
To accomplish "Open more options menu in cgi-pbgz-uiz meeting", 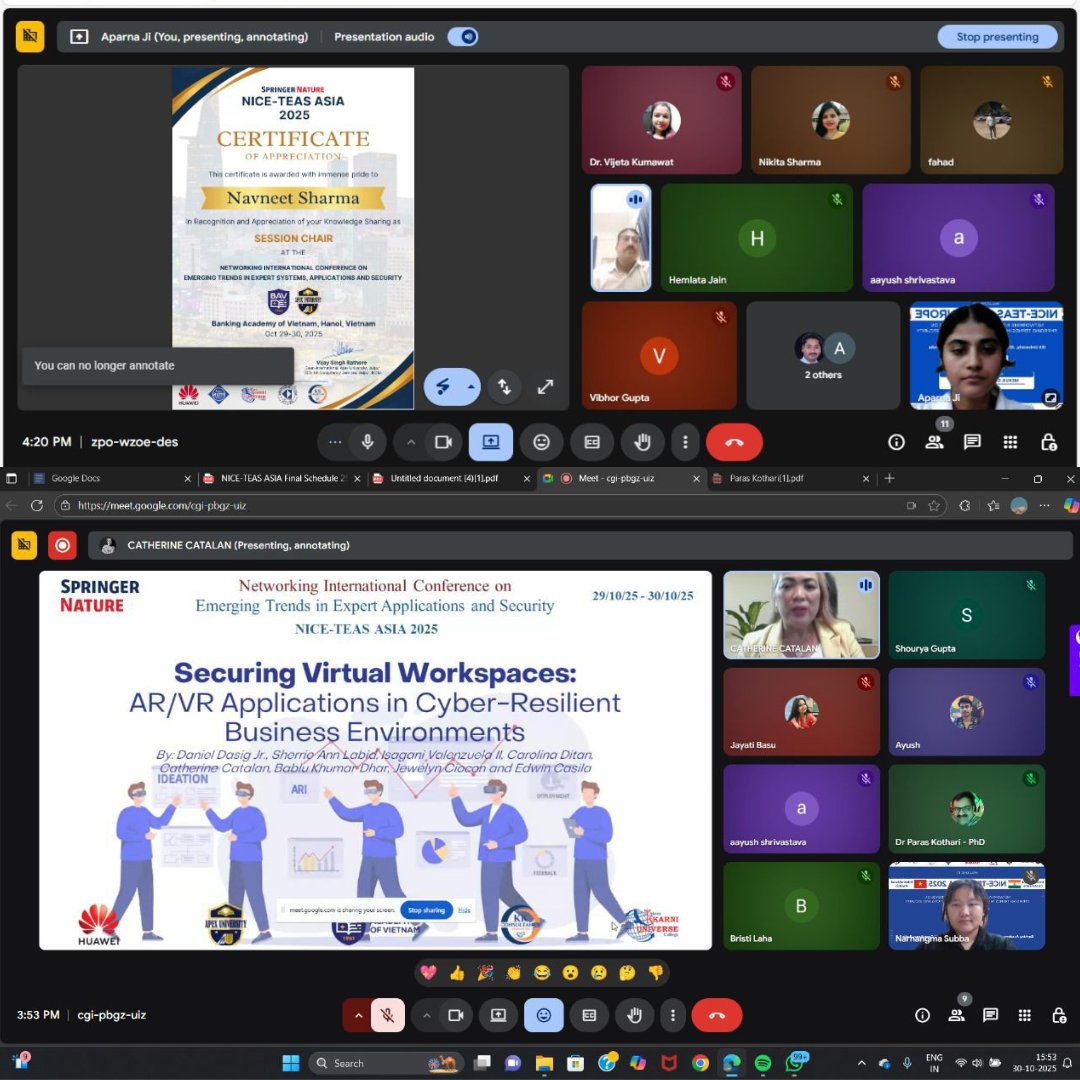I will [x=672, y=1015].
